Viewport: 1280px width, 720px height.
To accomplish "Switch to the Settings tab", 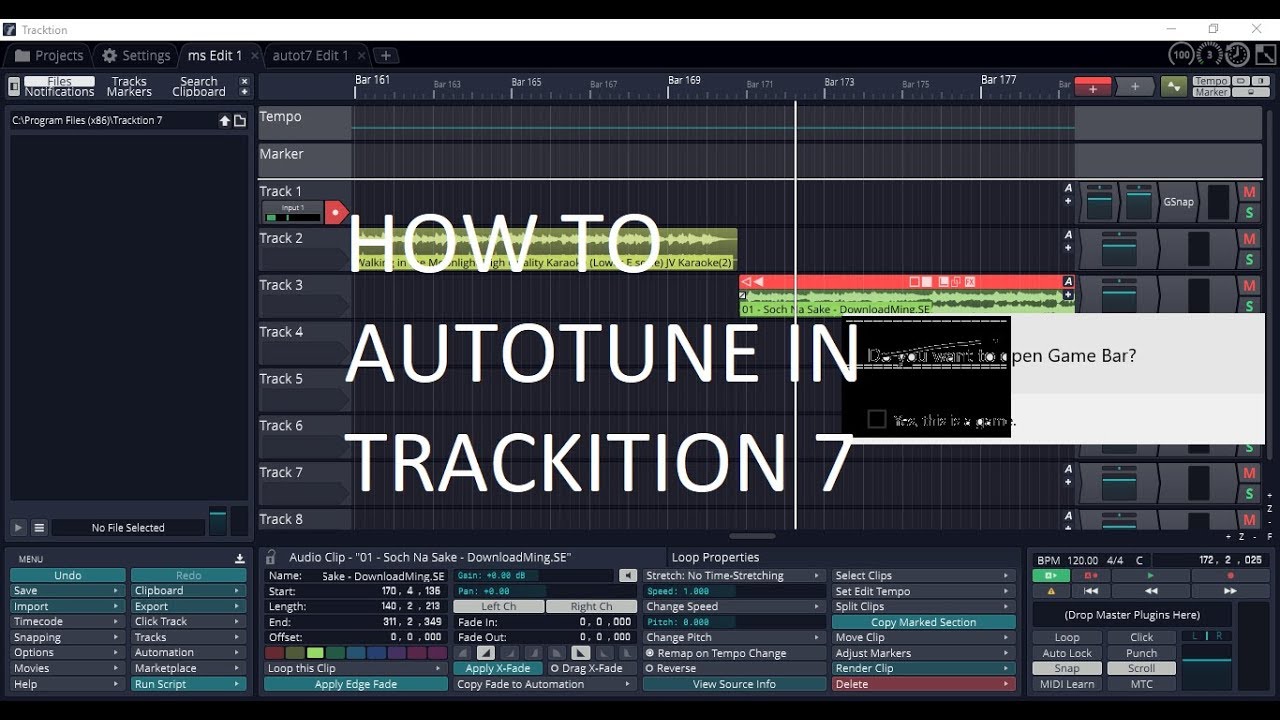I will tap(135, 56).
